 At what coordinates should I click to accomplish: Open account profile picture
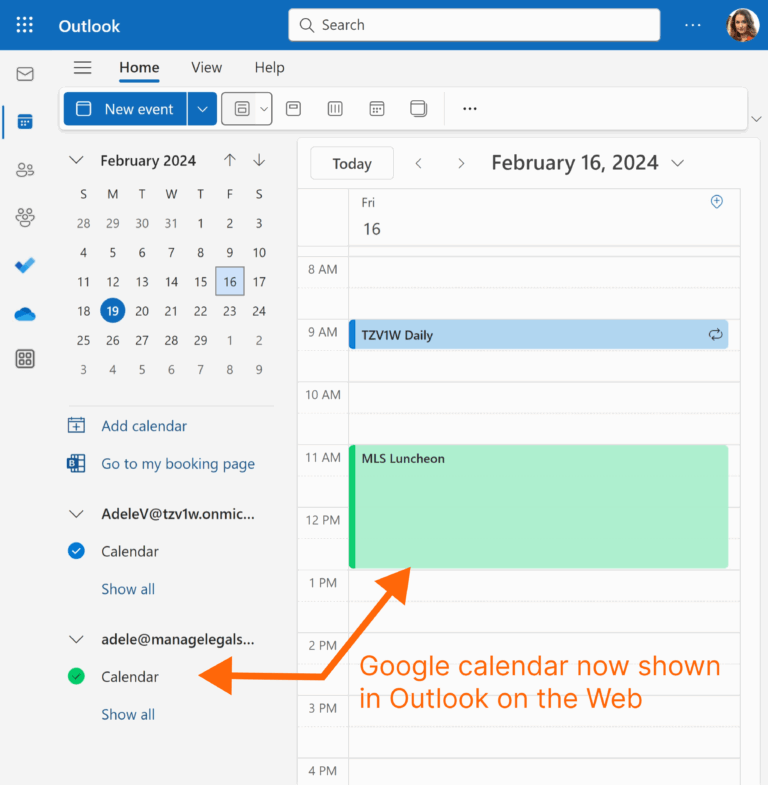(743, 25)
